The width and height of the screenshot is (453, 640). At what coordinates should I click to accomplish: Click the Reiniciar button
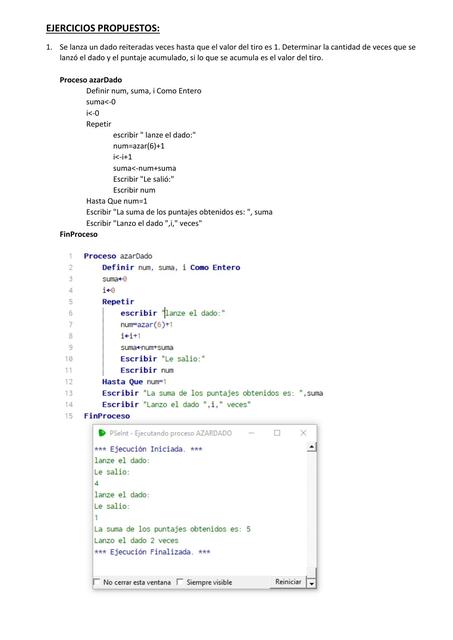point(288,582)
